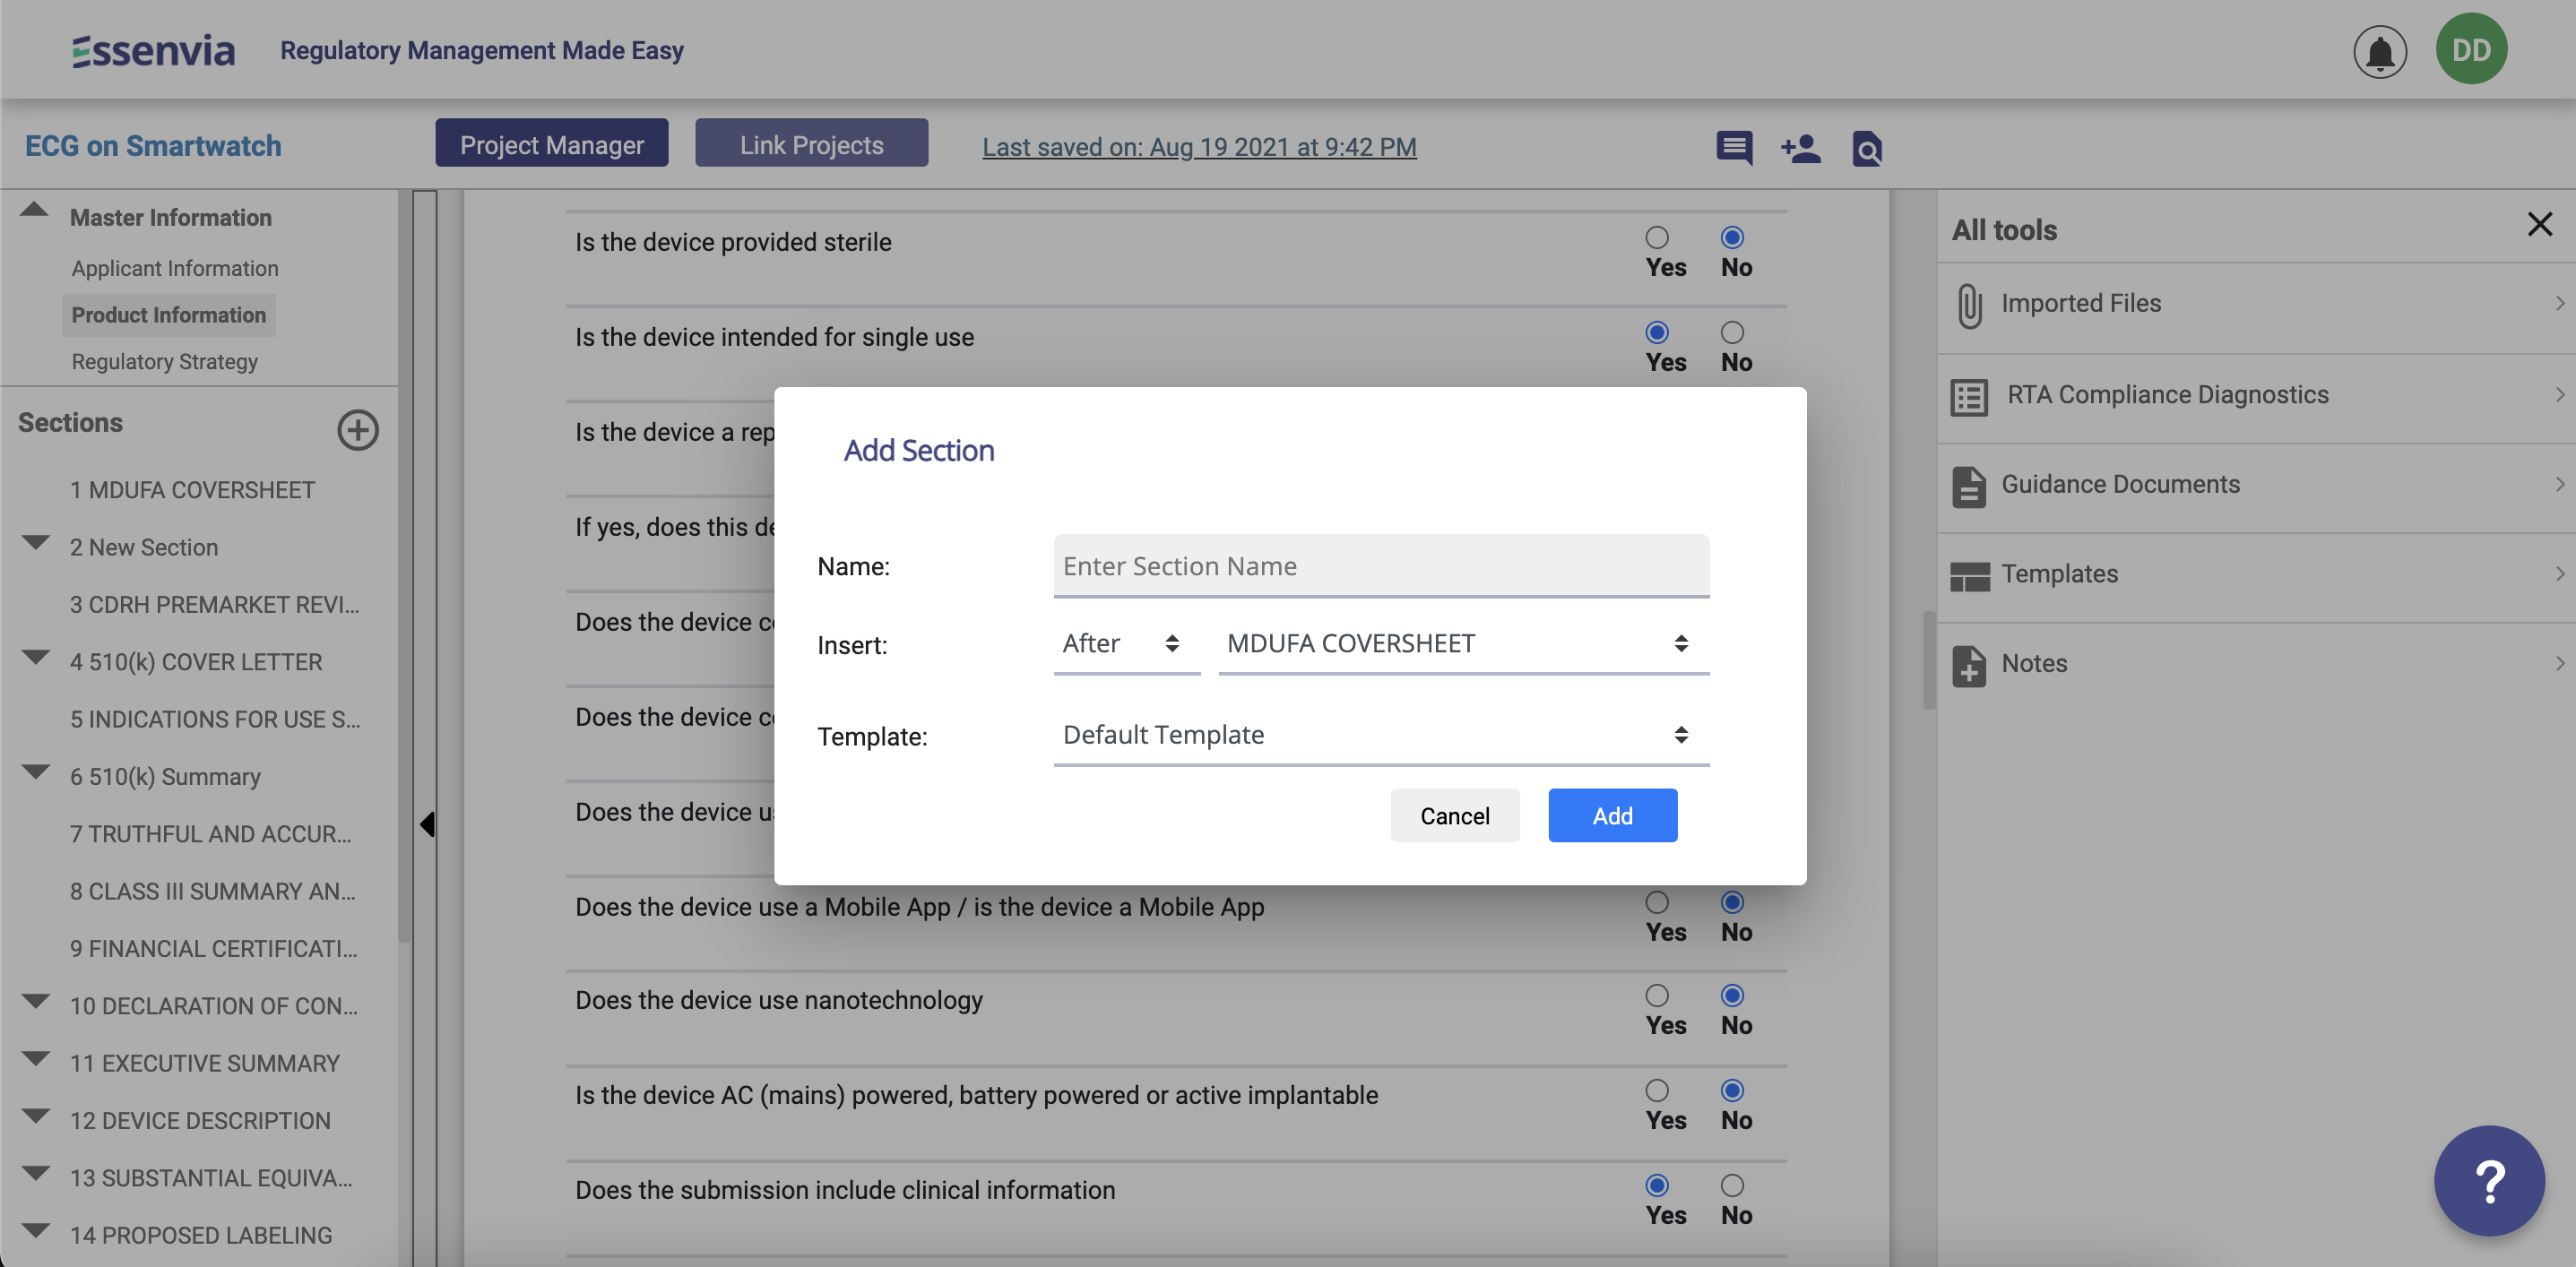
Task: Select Yes for device provided sterile
Action: 1656,238
